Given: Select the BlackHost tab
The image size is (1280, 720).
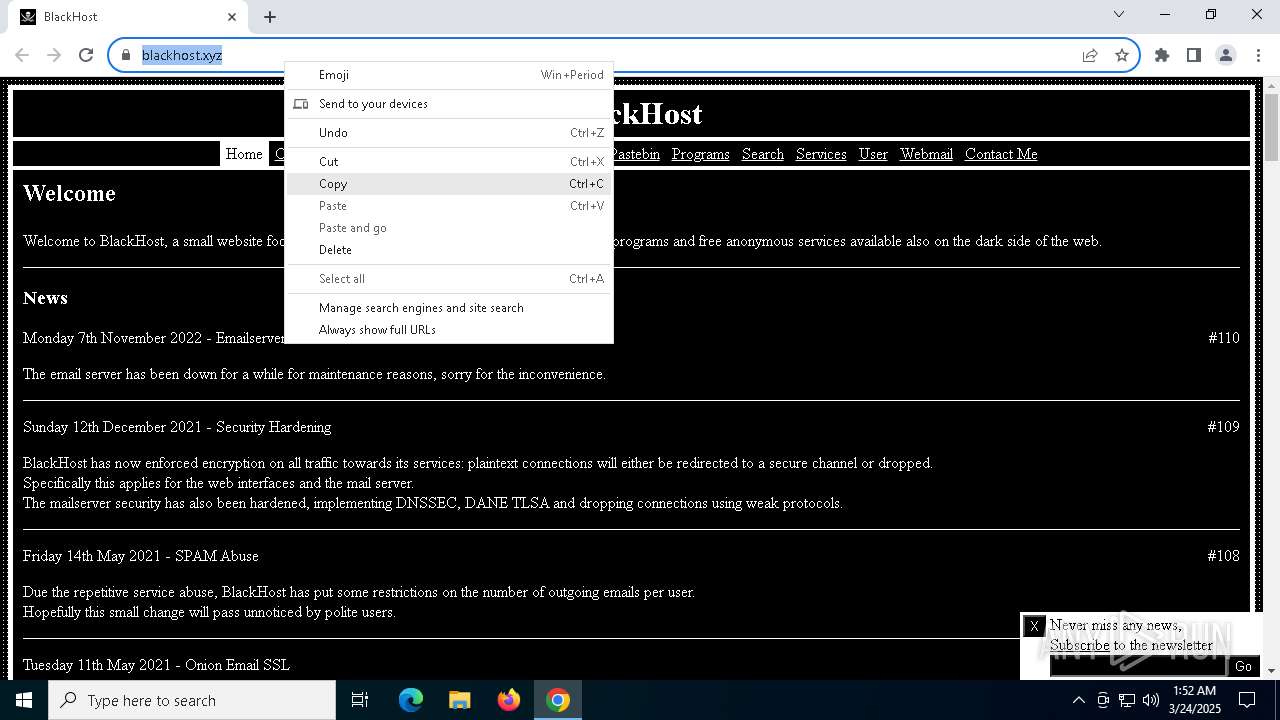Looking at the screenshot, I should coord(127,17).
